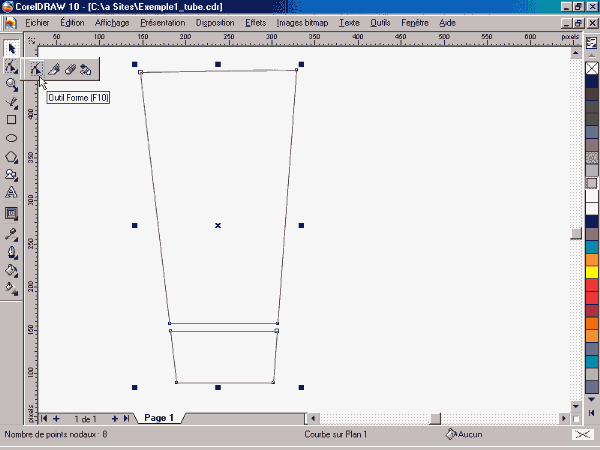Switch to the Page 1 tab

tap(159, 418)
